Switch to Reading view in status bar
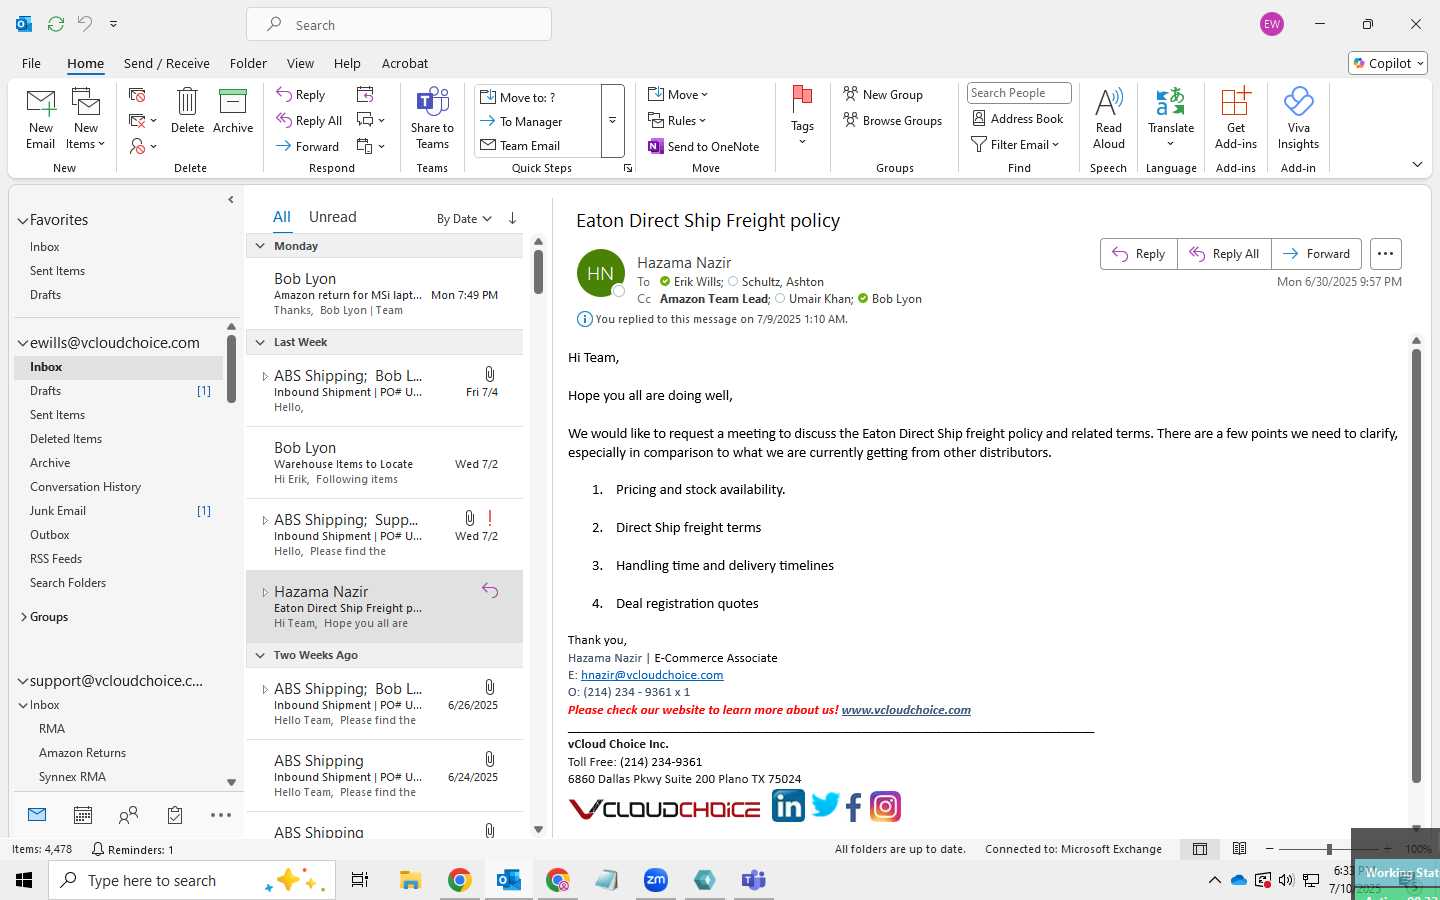 point(1239,849)
